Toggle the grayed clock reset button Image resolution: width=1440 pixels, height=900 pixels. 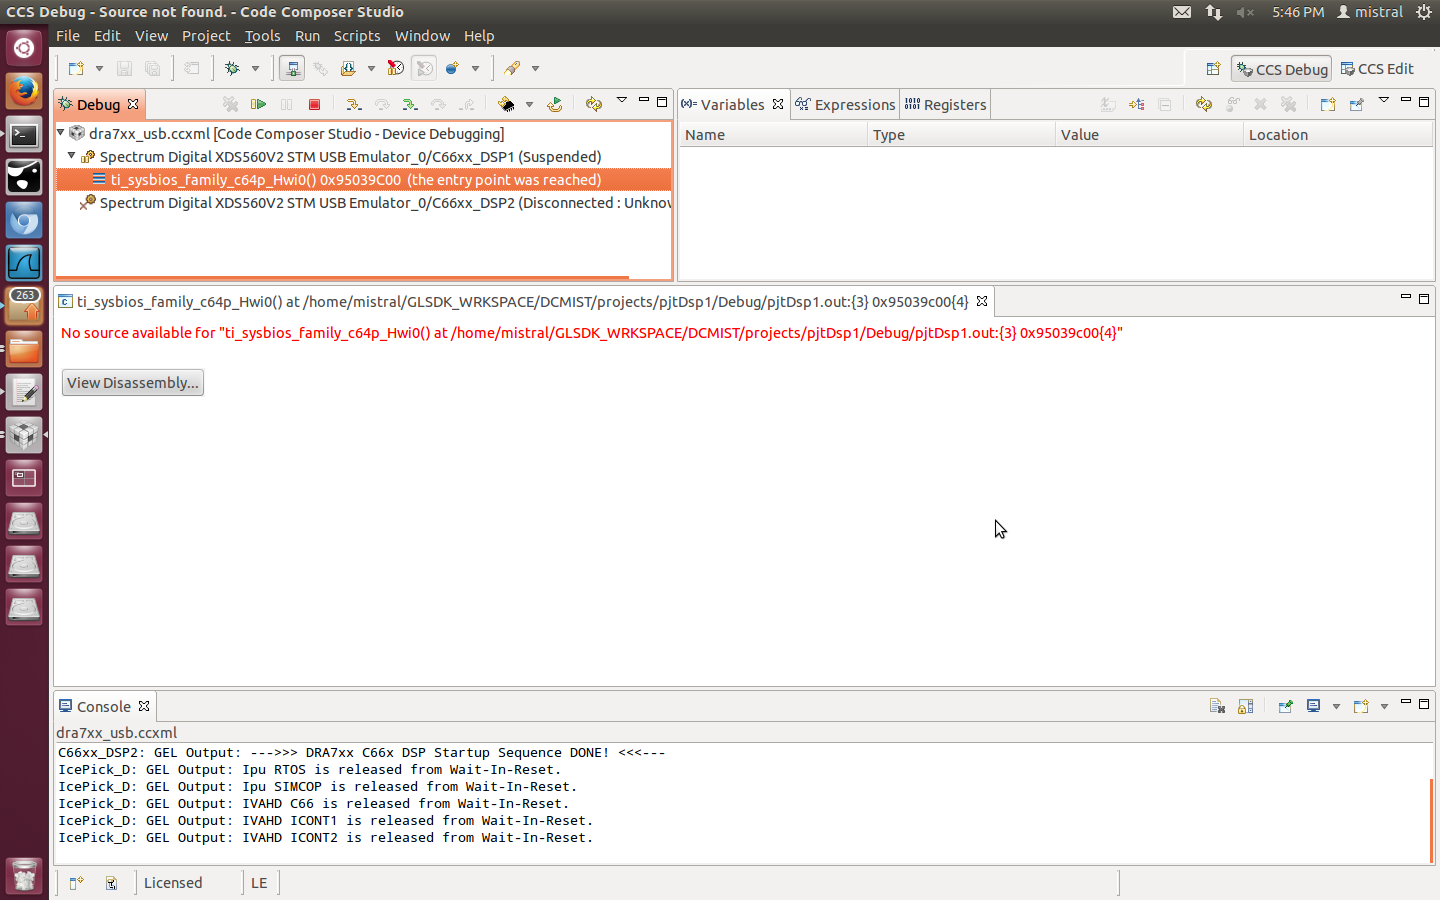[x=424, y=69]
